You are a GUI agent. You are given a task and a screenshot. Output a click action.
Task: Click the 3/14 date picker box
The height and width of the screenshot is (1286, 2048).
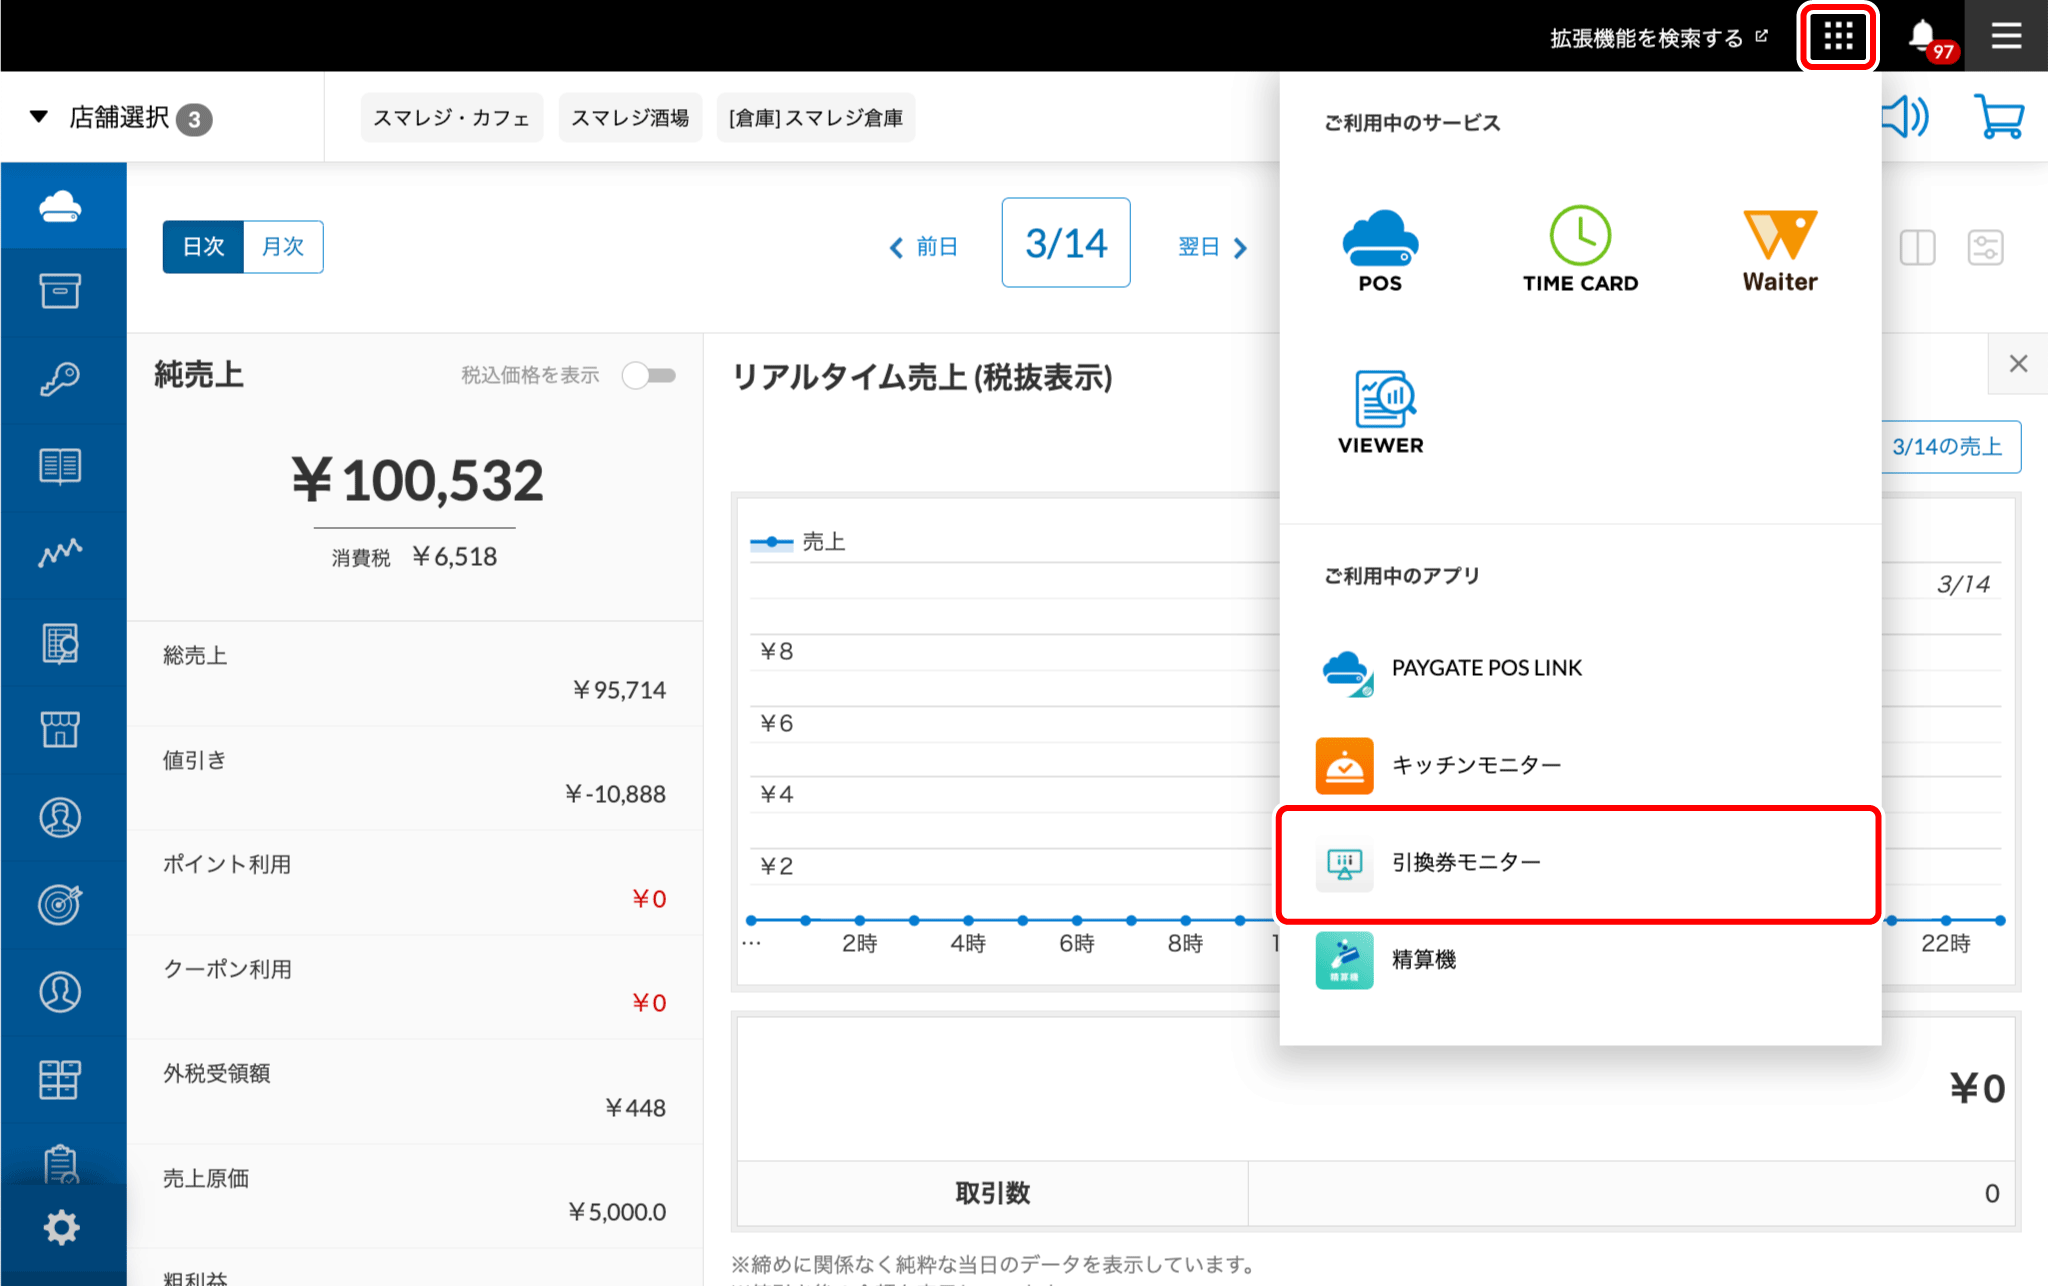coord(1066,243)
